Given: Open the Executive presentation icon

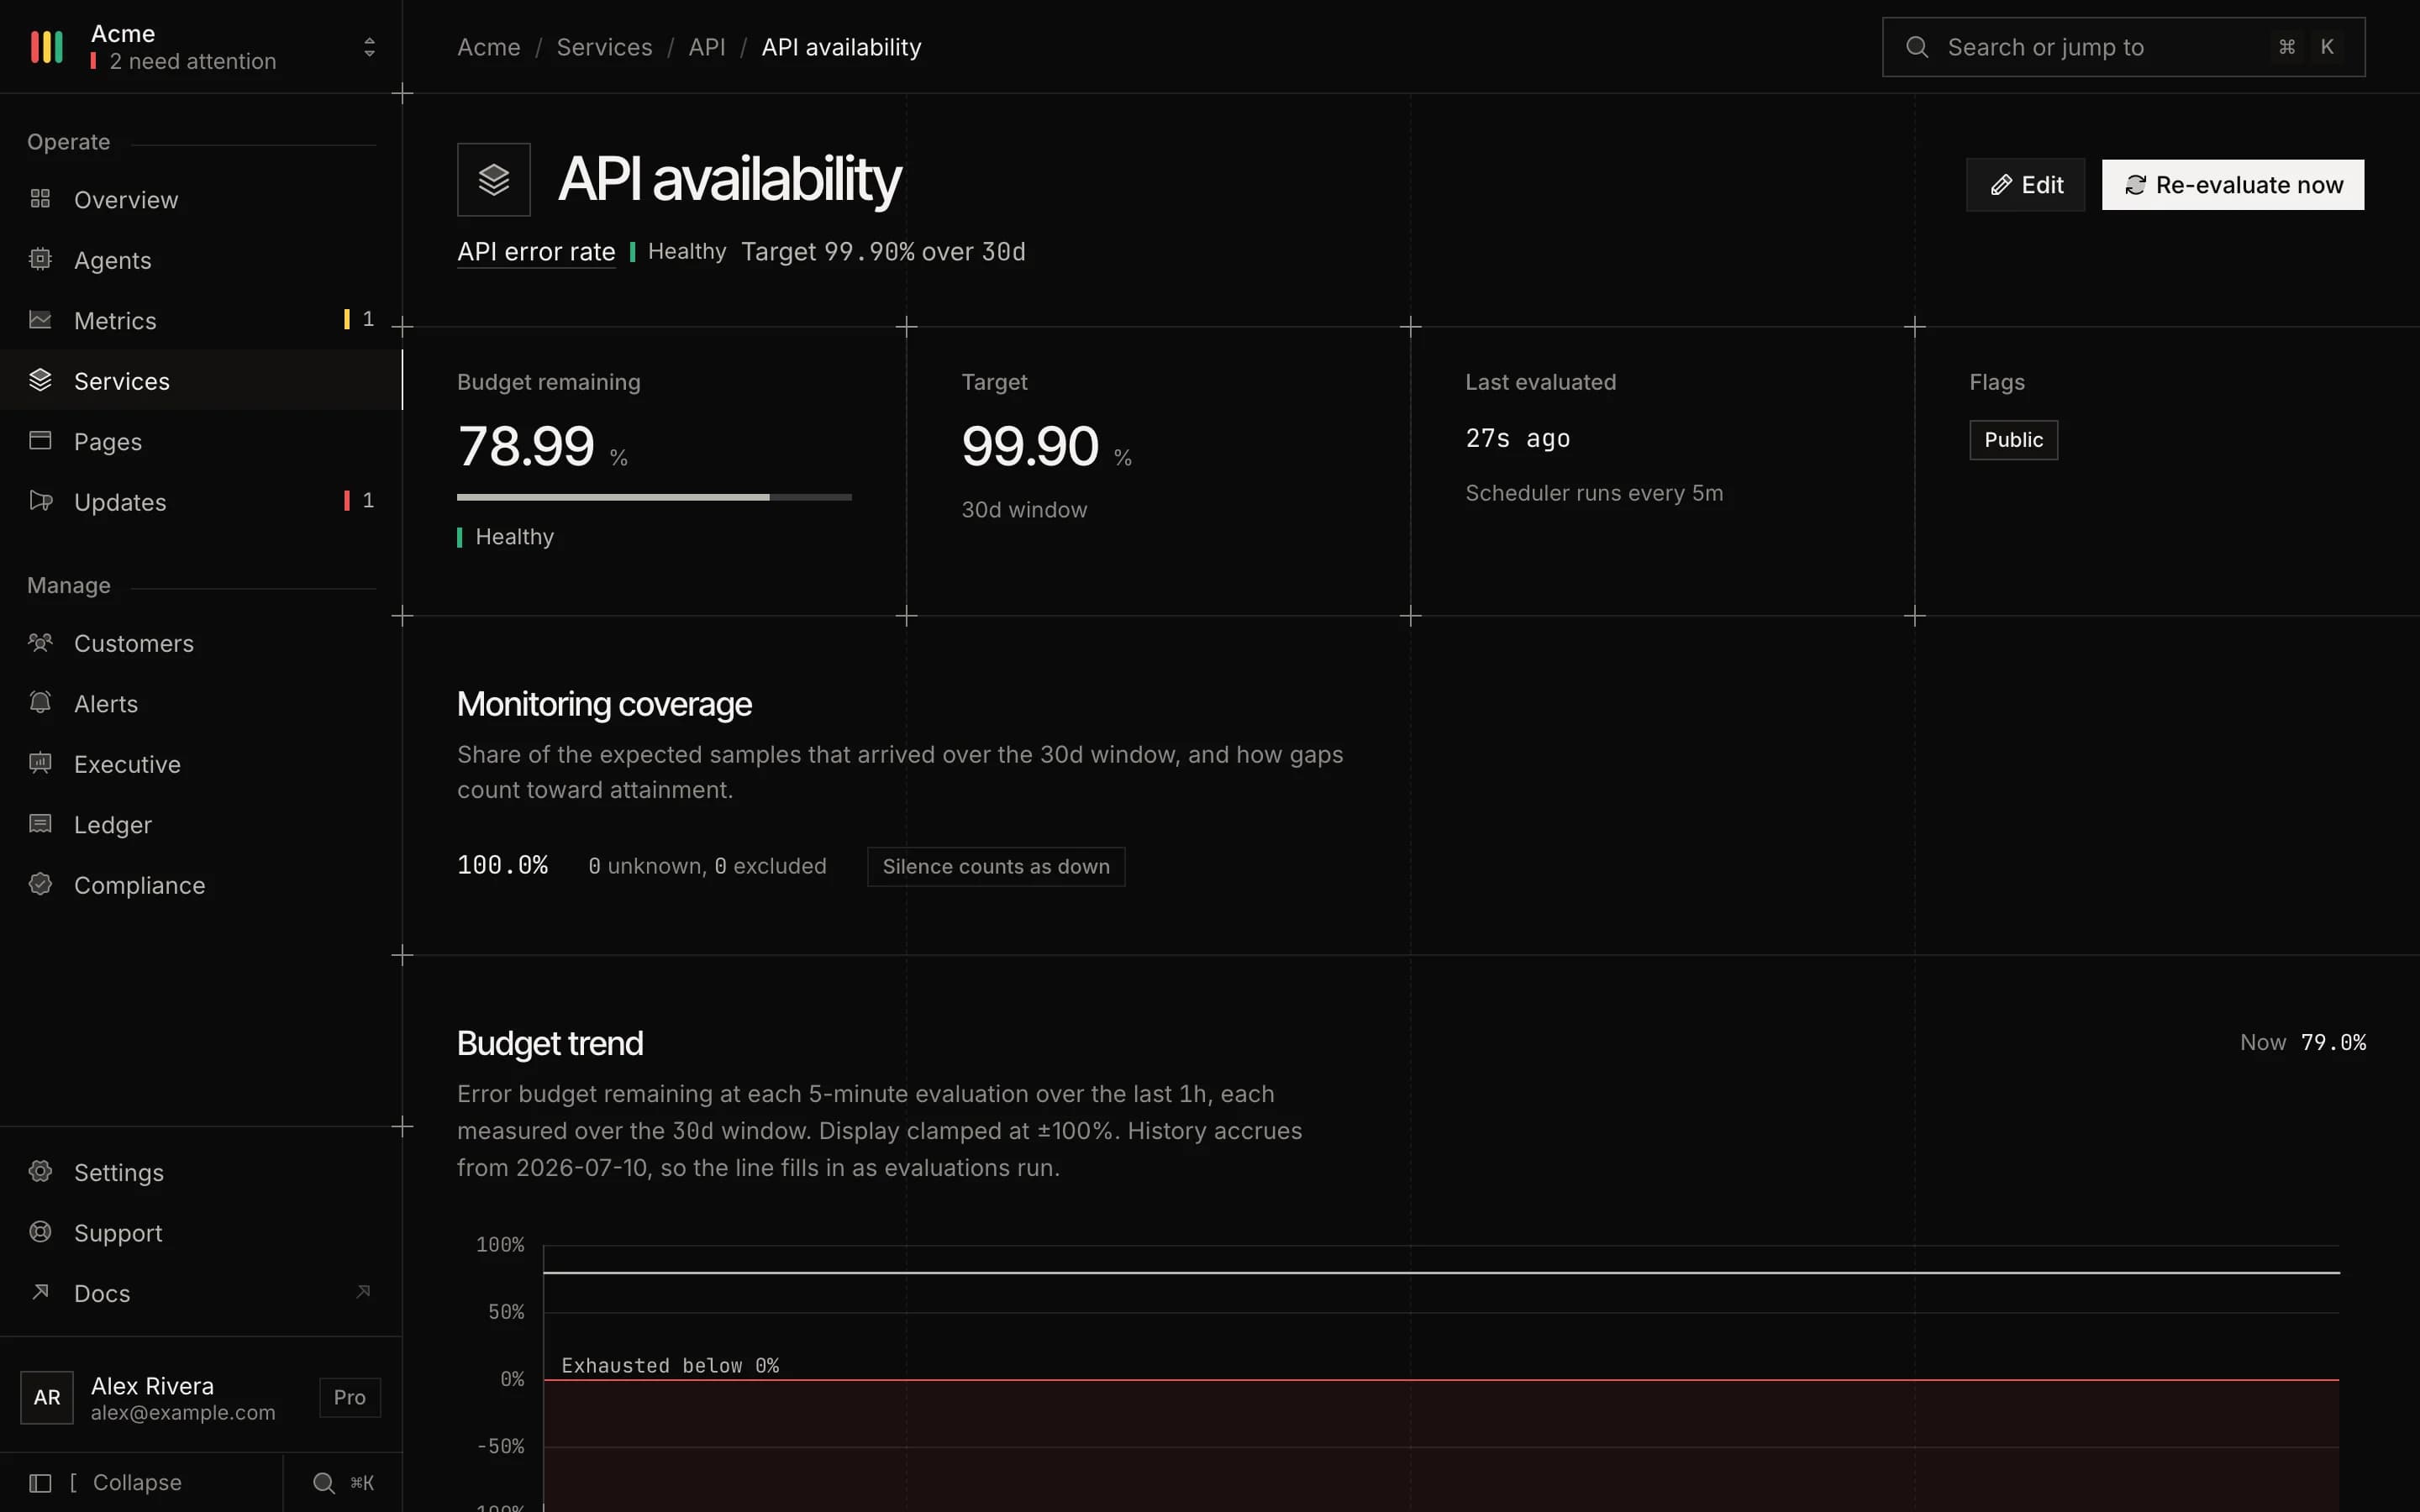Looking at the screenshot, I should pyautogui.click(x=40, y=763).
